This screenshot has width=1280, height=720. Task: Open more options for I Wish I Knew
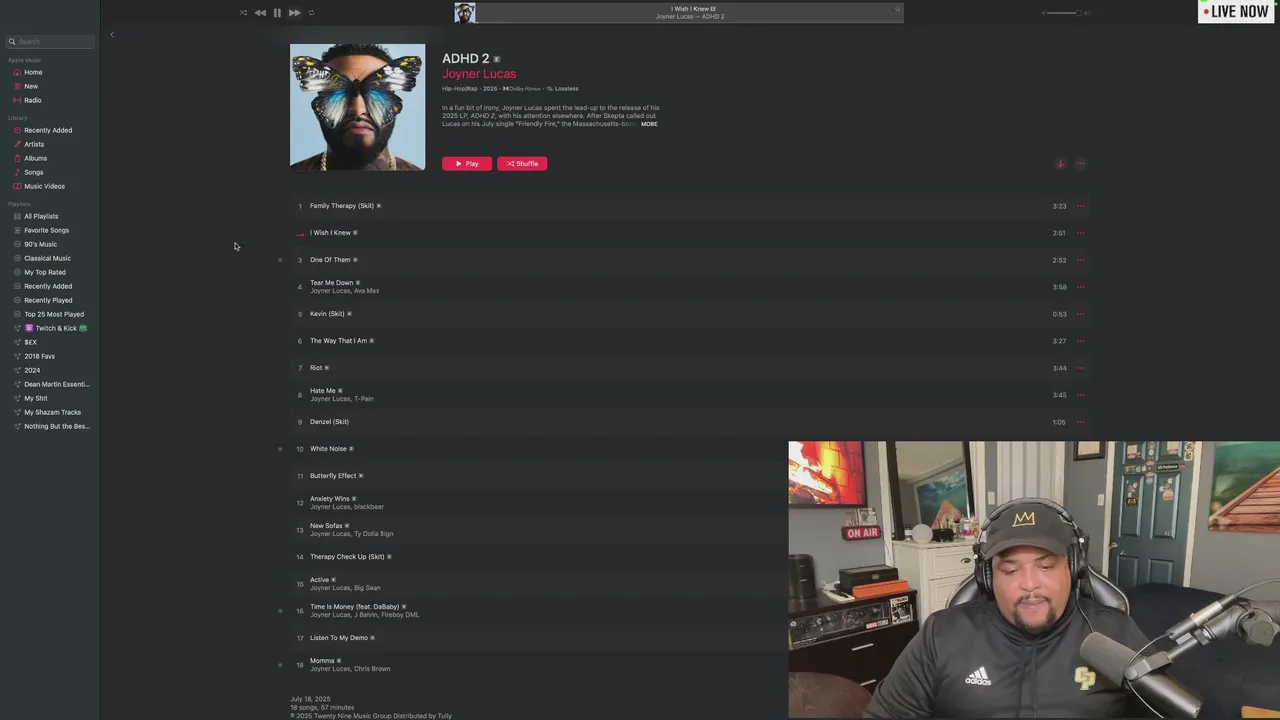1080,233
